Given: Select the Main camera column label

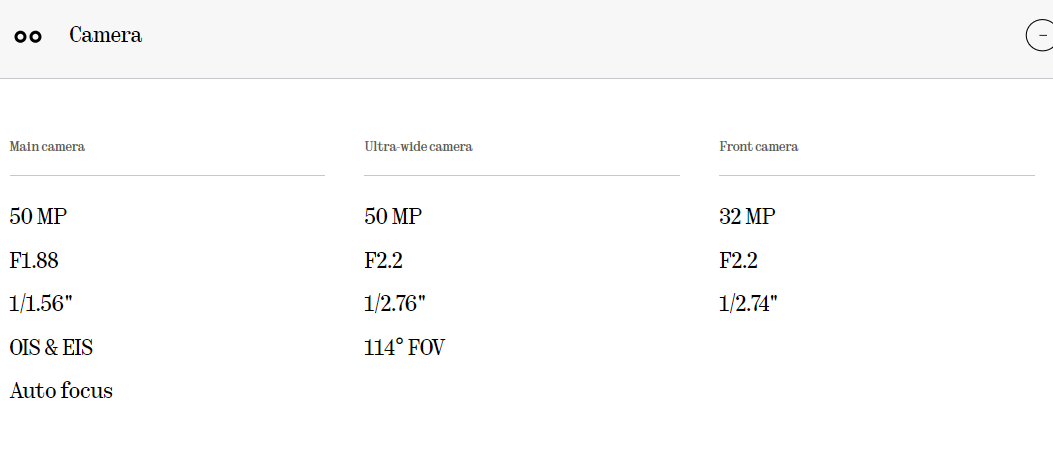Looking at the screenshot, I should pos(47,146).
